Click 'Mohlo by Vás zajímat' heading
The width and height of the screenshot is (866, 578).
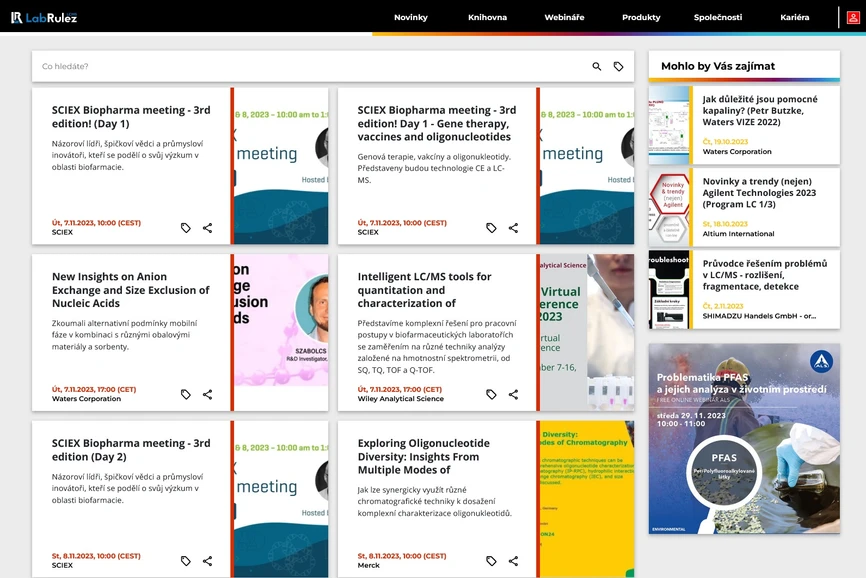click(x=717, y=66)
